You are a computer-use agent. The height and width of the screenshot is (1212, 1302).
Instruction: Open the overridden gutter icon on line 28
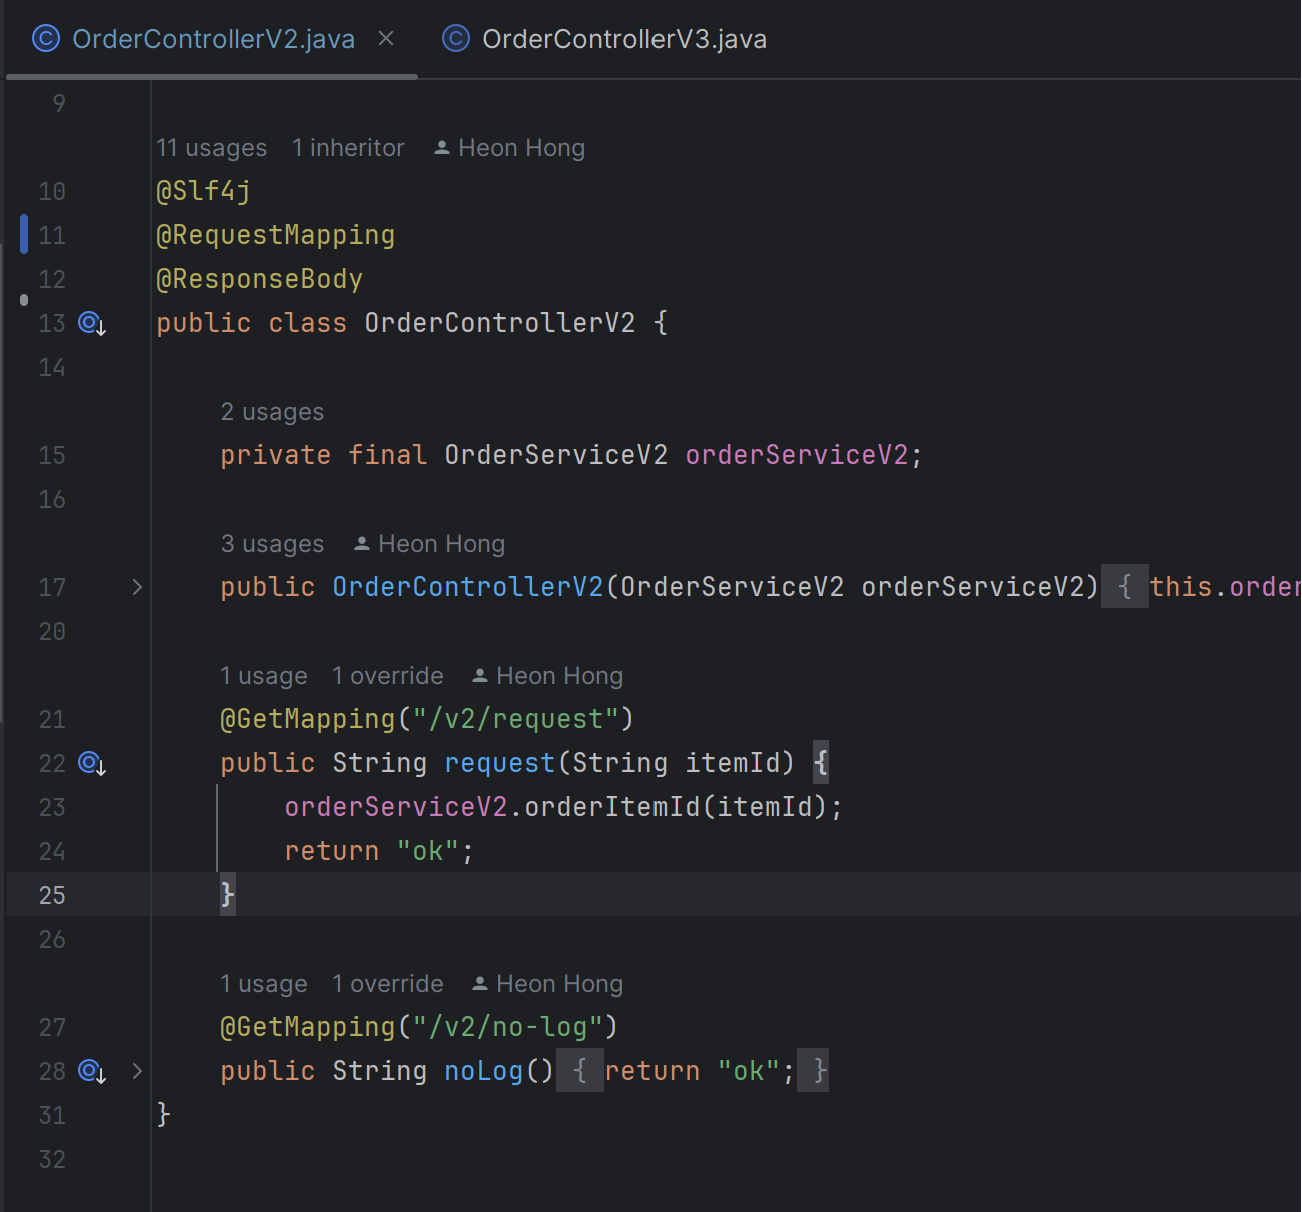point(92,1071)
